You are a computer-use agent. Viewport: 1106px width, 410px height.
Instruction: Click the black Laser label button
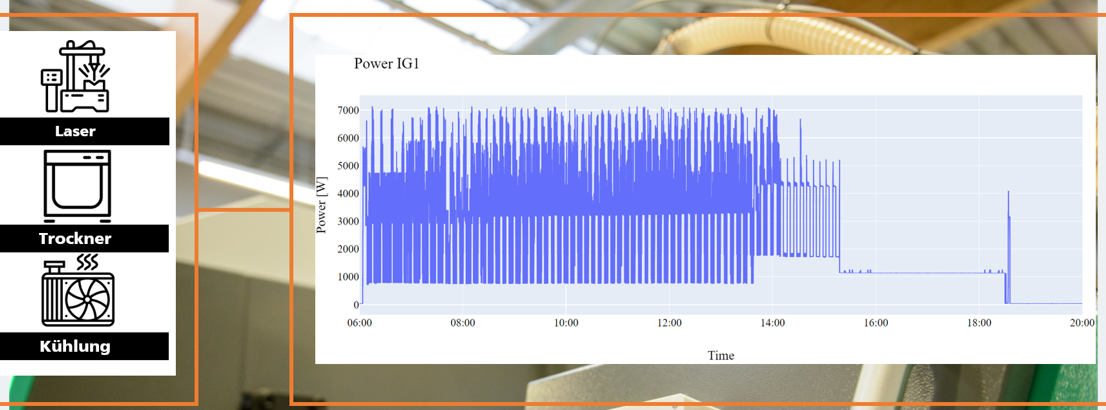click(x=76, y=131)
